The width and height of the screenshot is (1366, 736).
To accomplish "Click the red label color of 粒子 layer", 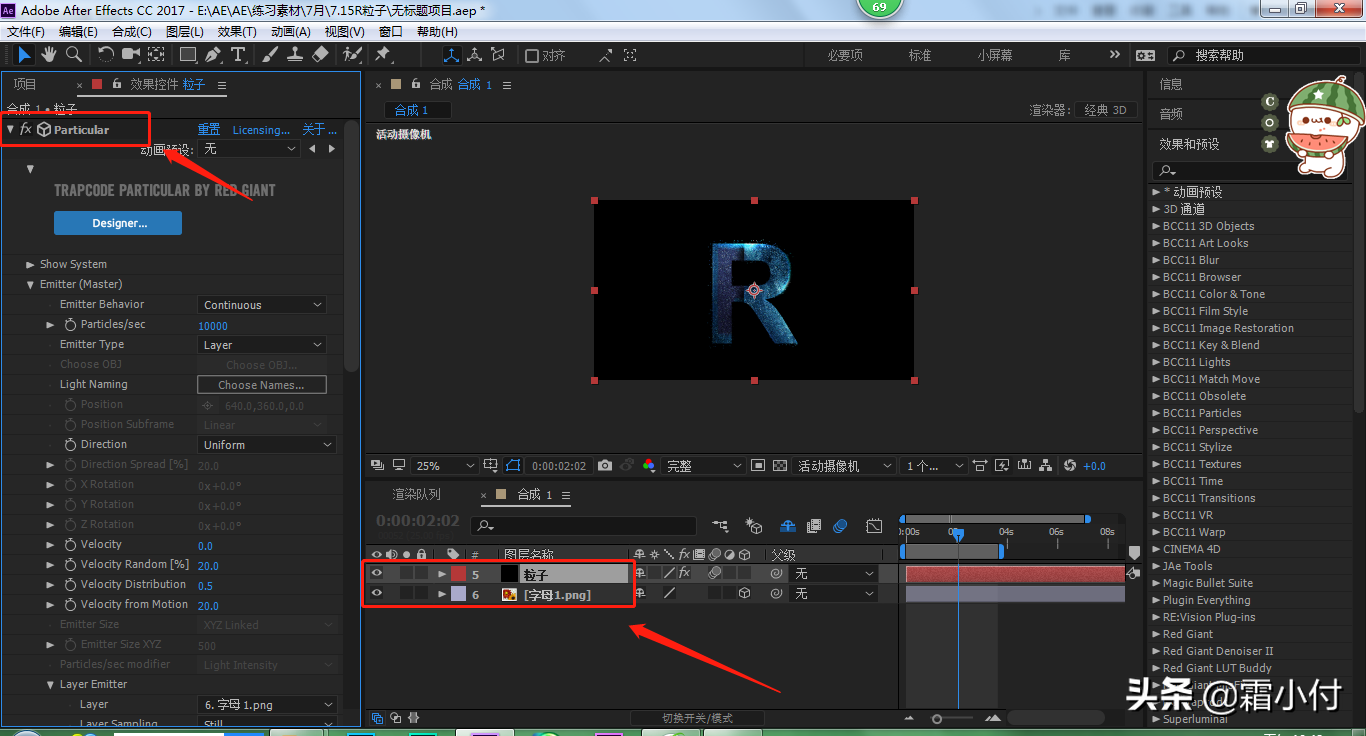I will point(458,574).
